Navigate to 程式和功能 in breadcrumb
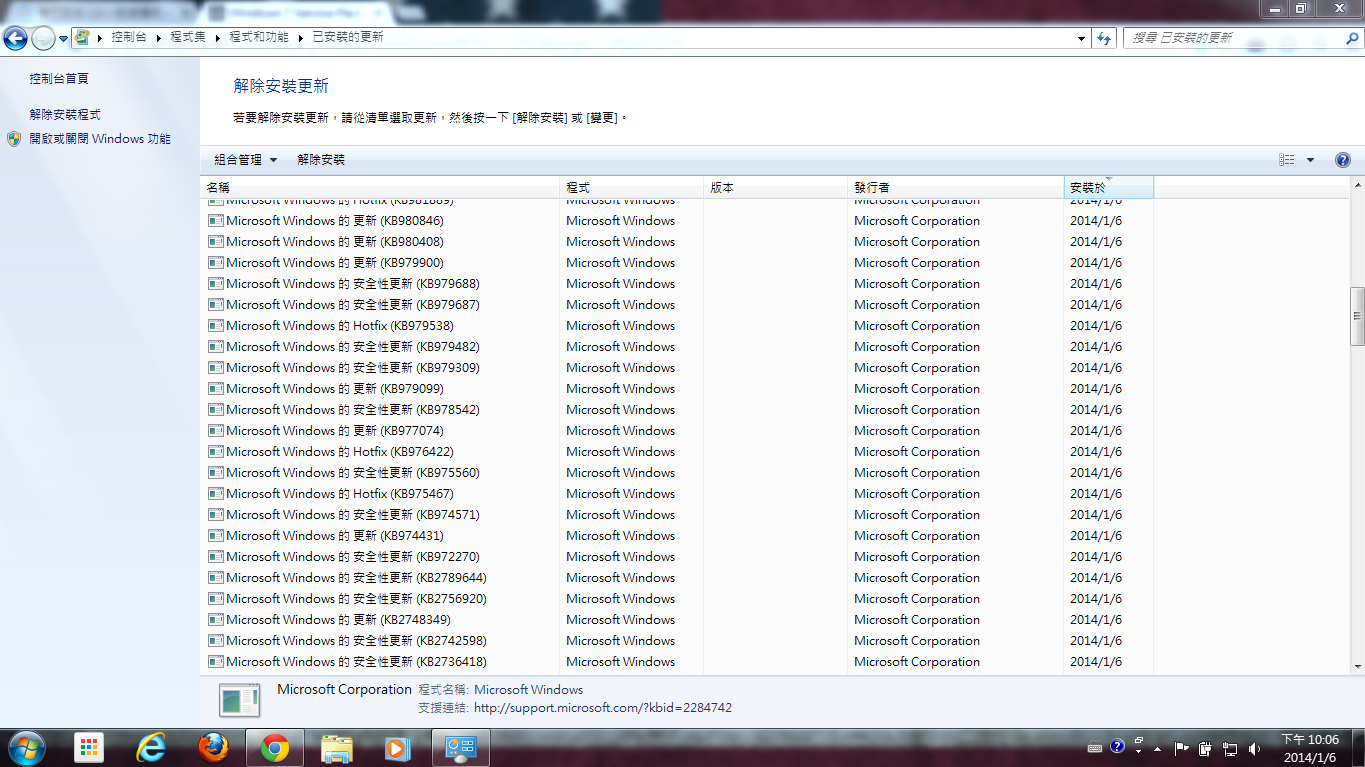The image size is (1365, 767). (259, 37)
